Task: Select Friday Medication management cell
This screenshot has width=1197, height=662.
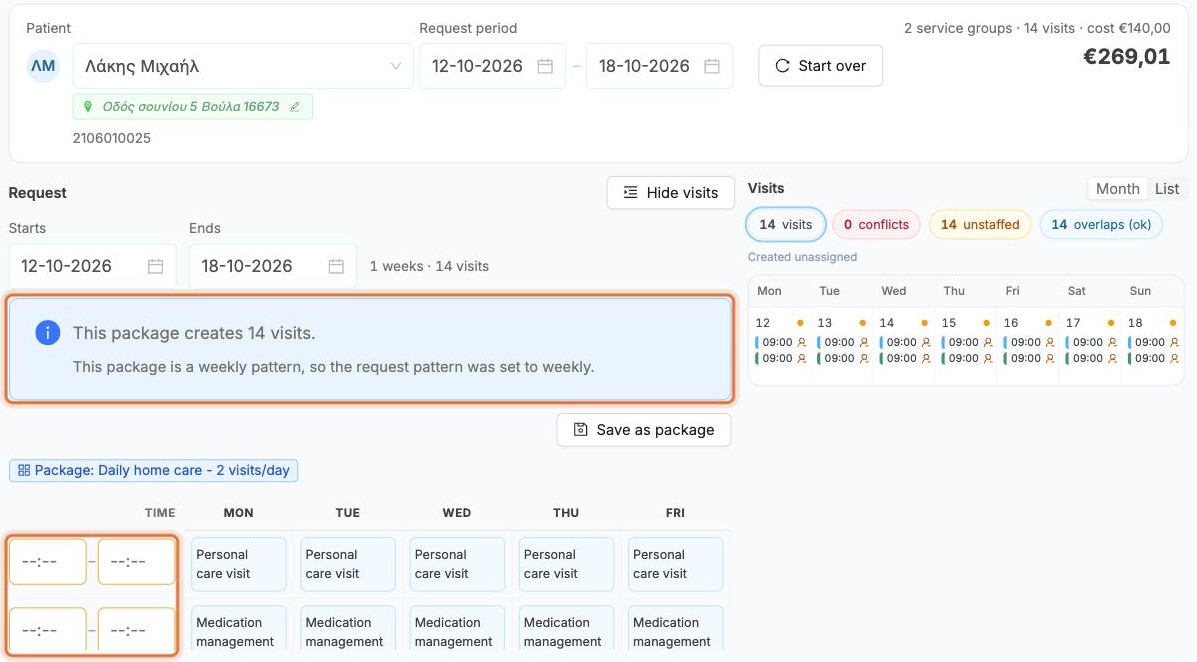Action: (x=675, y=630)
